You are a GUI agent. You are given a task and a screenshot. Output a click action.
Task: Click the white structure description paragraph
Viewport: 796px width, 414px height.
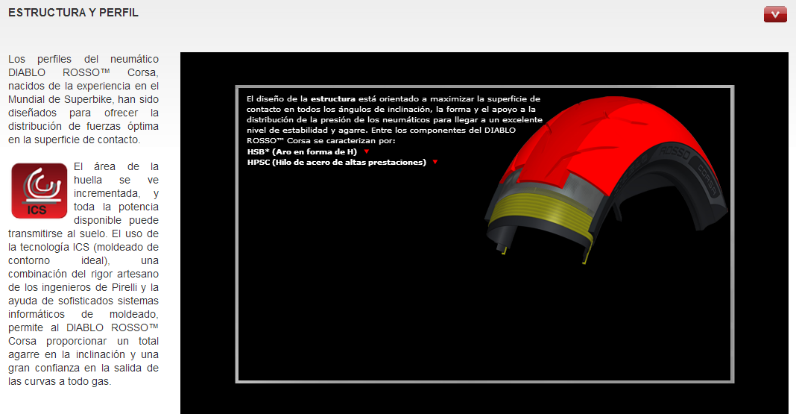(392, 122)
